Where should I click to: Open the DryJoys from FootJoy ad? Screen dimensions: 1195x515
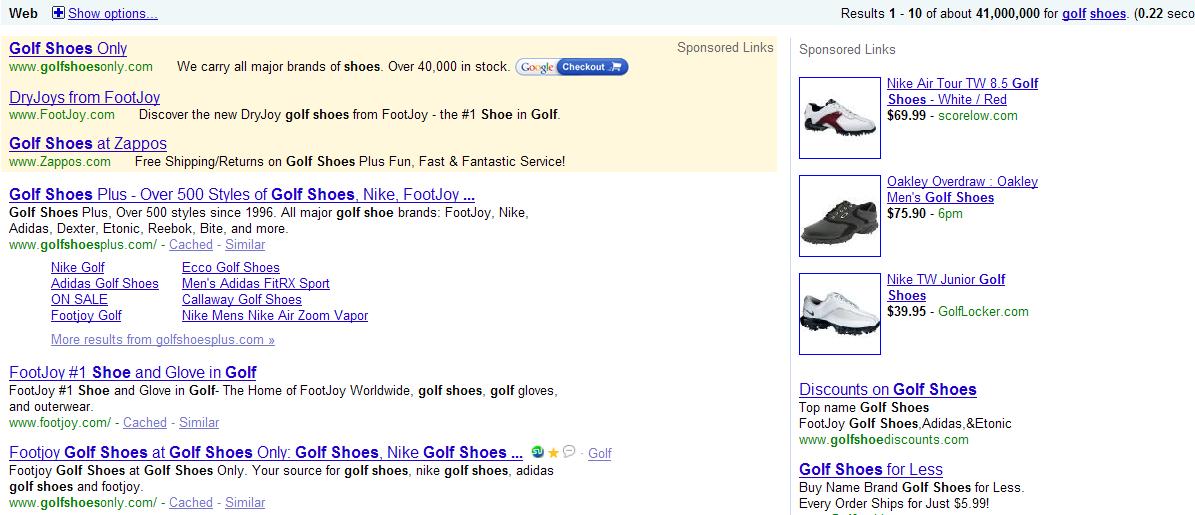click(85, 98)
